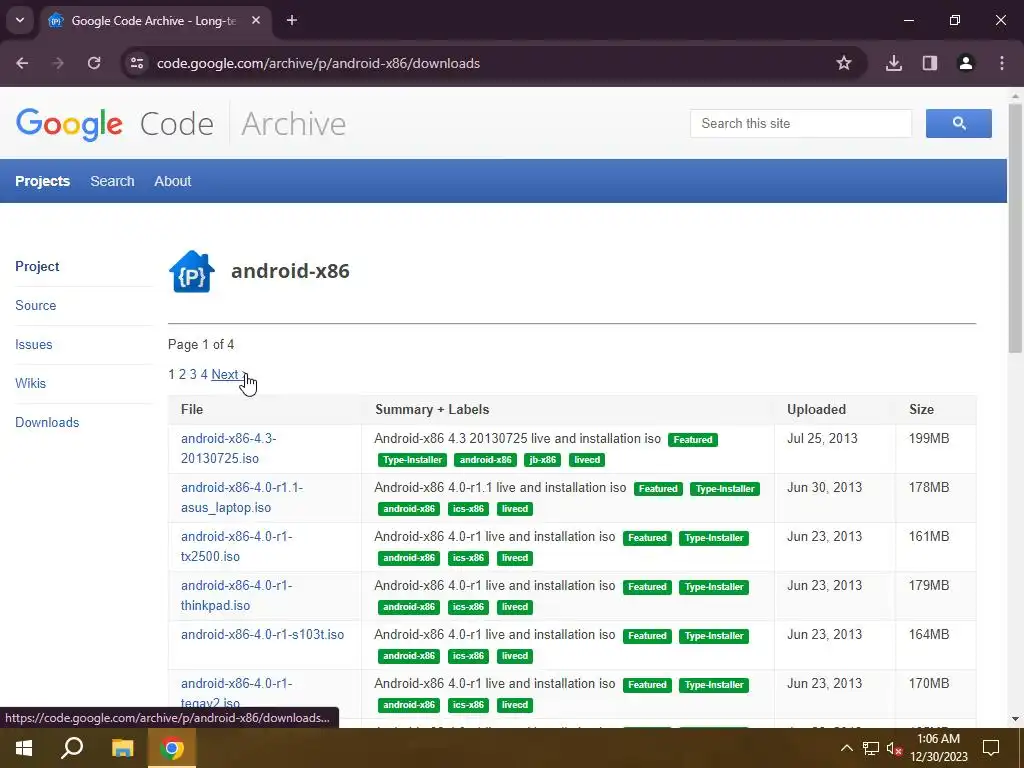Screen dimensions: 1024x768
Task: Click Jul 25, 2013 upload date
Action: [x=822, y=439]
